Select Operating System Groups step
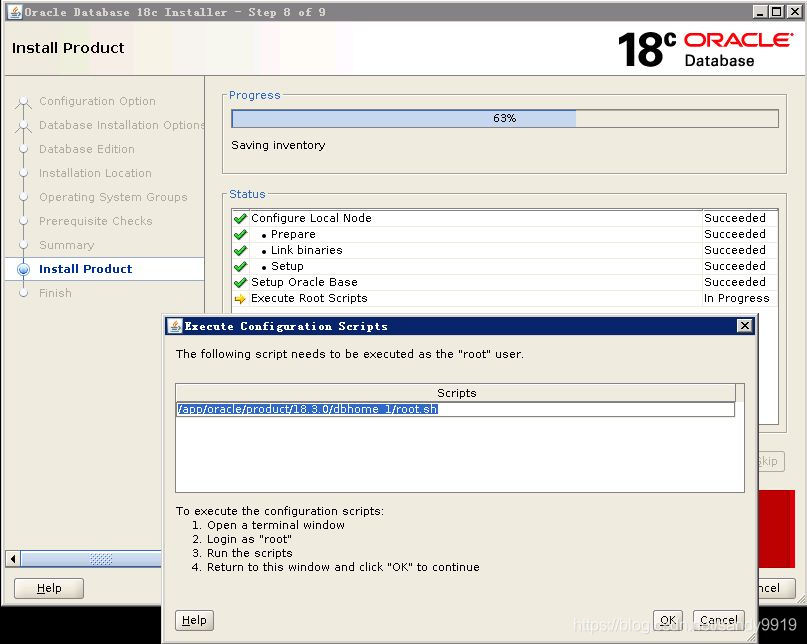Image resolution: width=807 pixels, height=644 pixels. [113, 197]
